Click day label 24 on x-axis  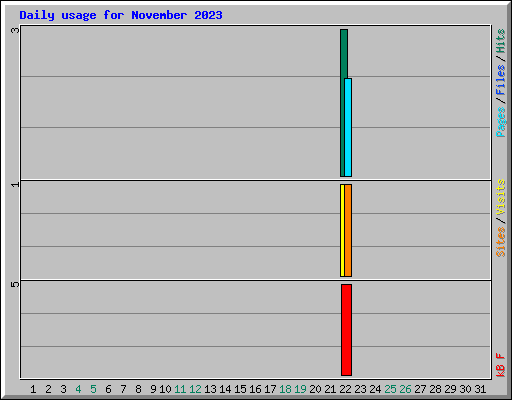coord(375,389)
